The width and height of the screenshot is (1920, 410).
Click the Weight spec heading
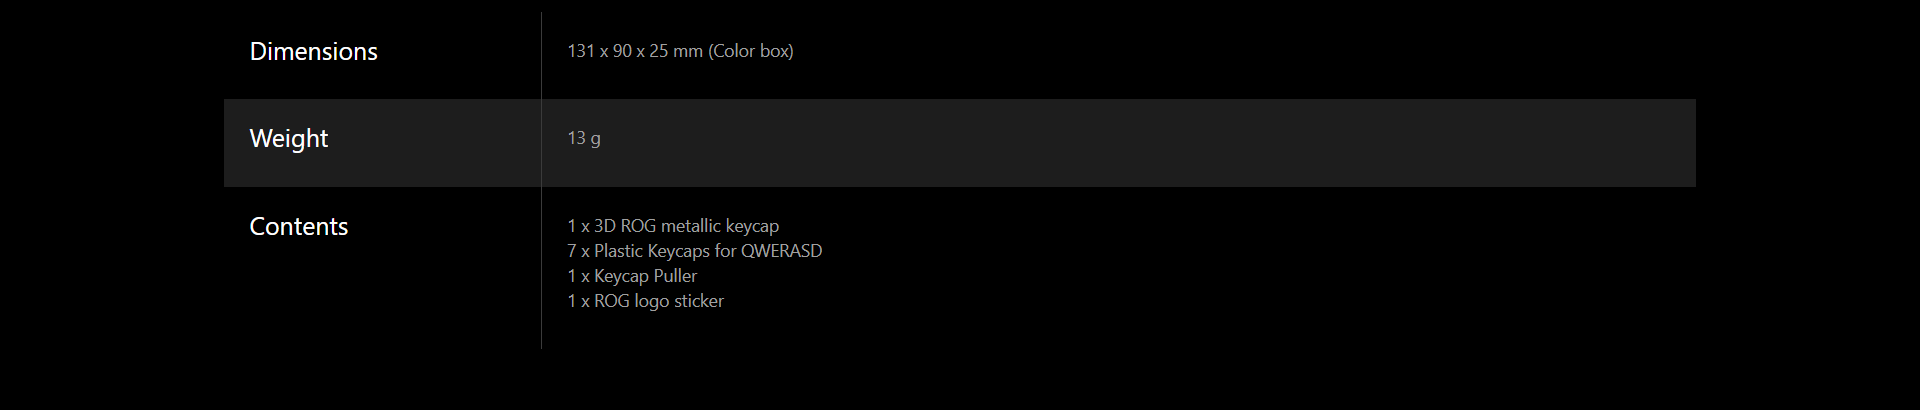[x=288, y=139]
